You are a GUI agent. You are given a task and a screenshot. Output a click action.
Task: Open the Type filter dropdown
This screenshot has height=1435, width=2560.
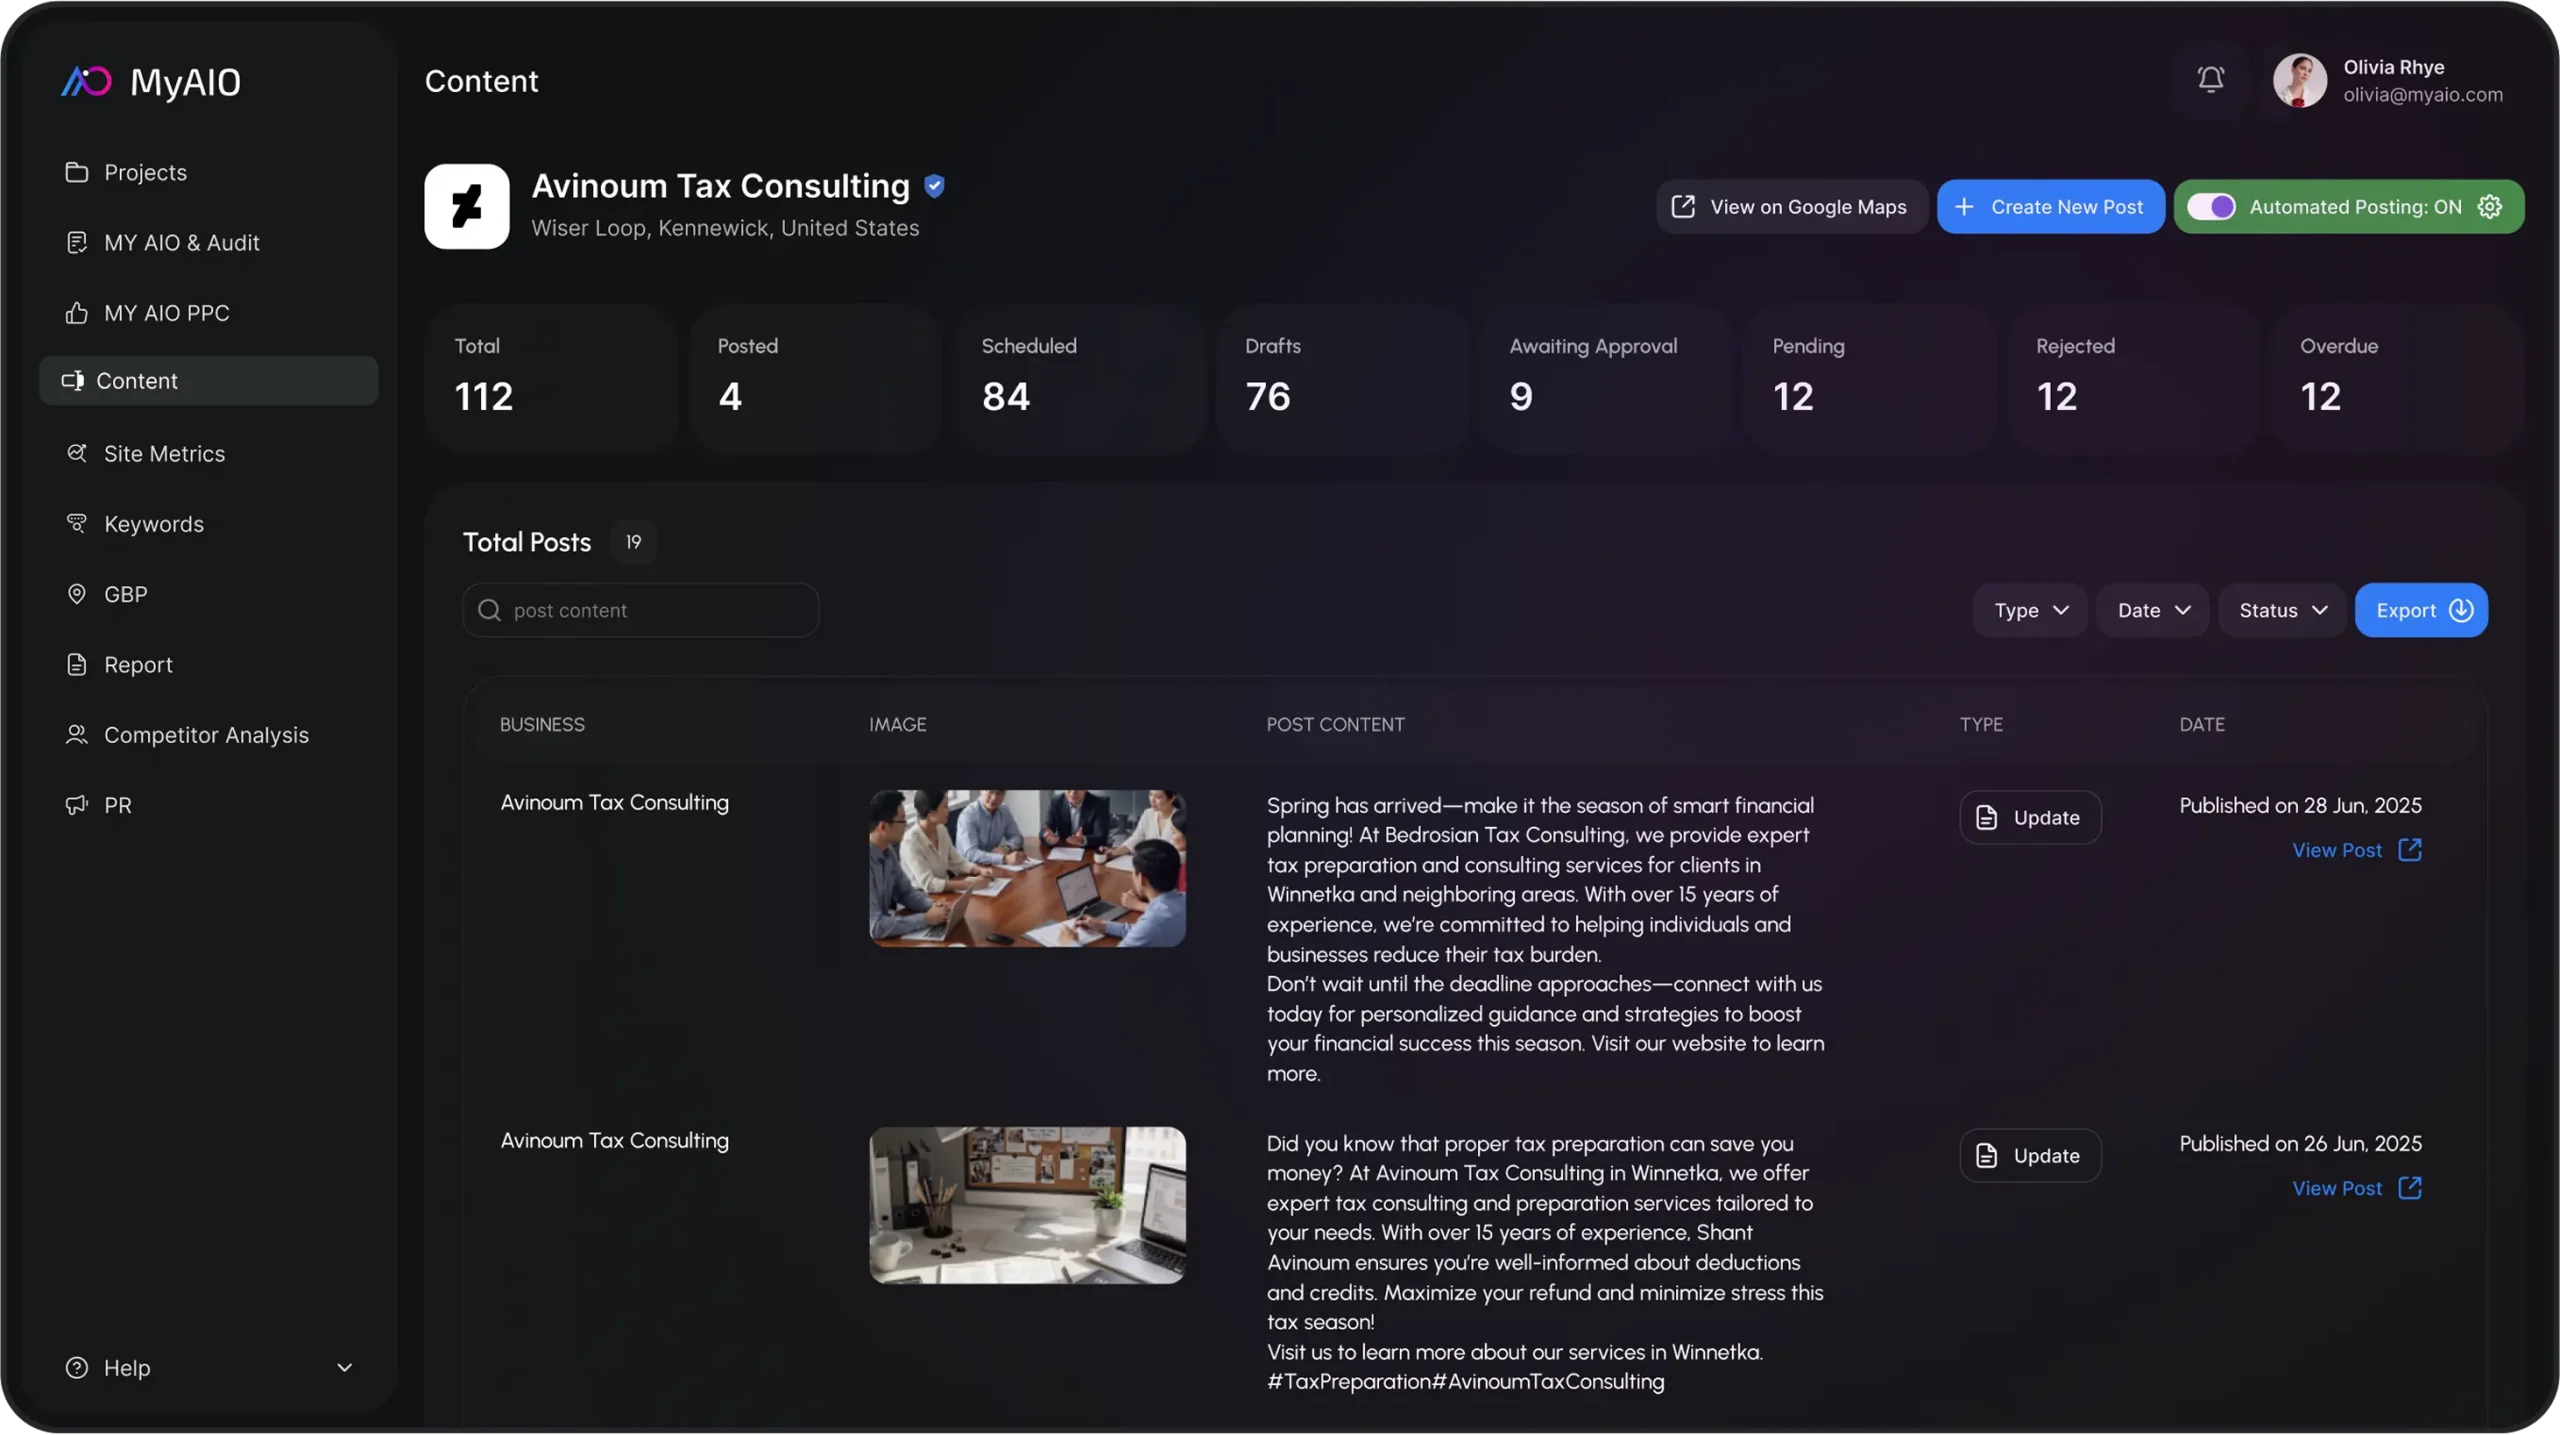(2030, 610)
